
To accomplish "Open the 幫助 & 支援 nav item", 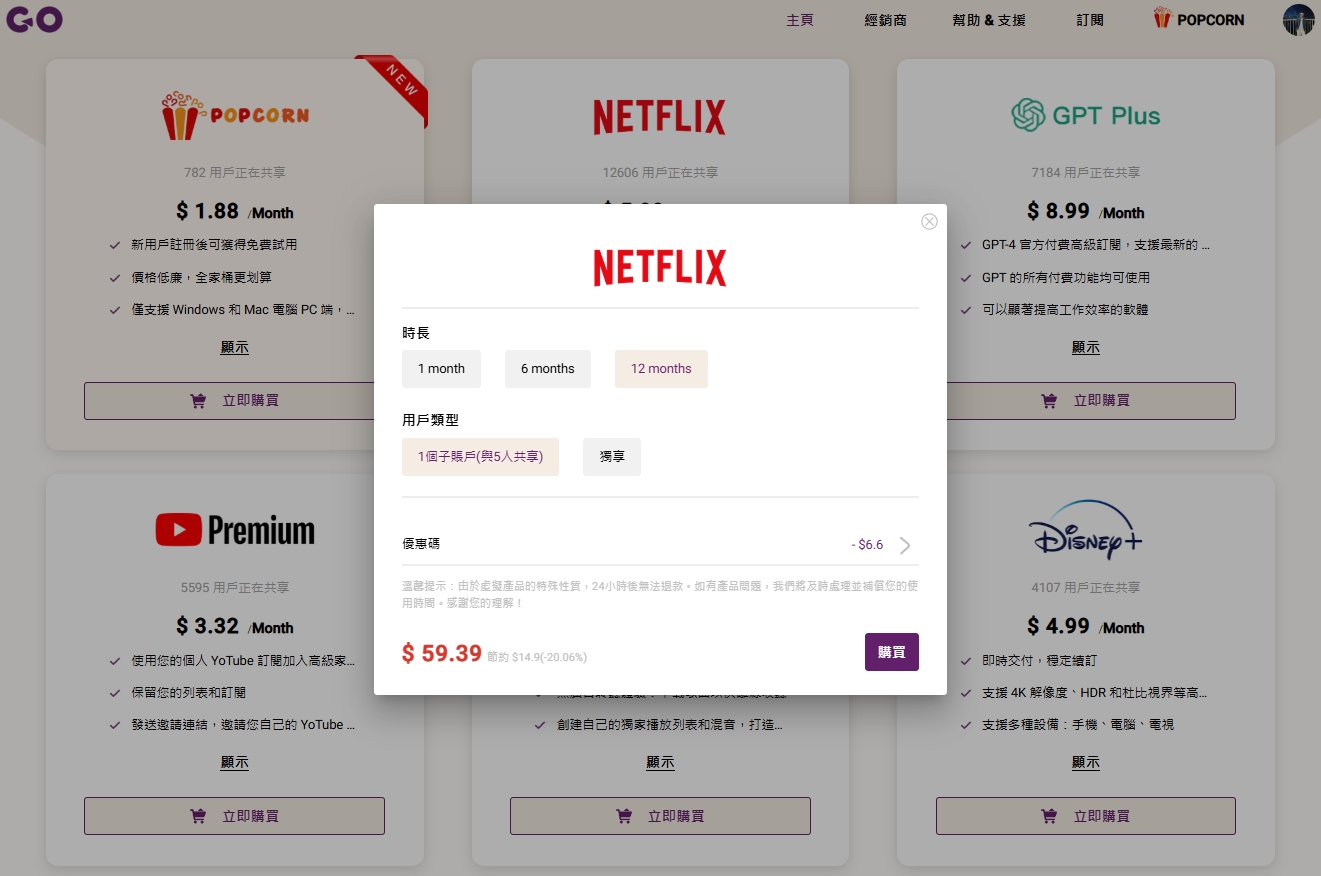I will (x=989, y=20).
